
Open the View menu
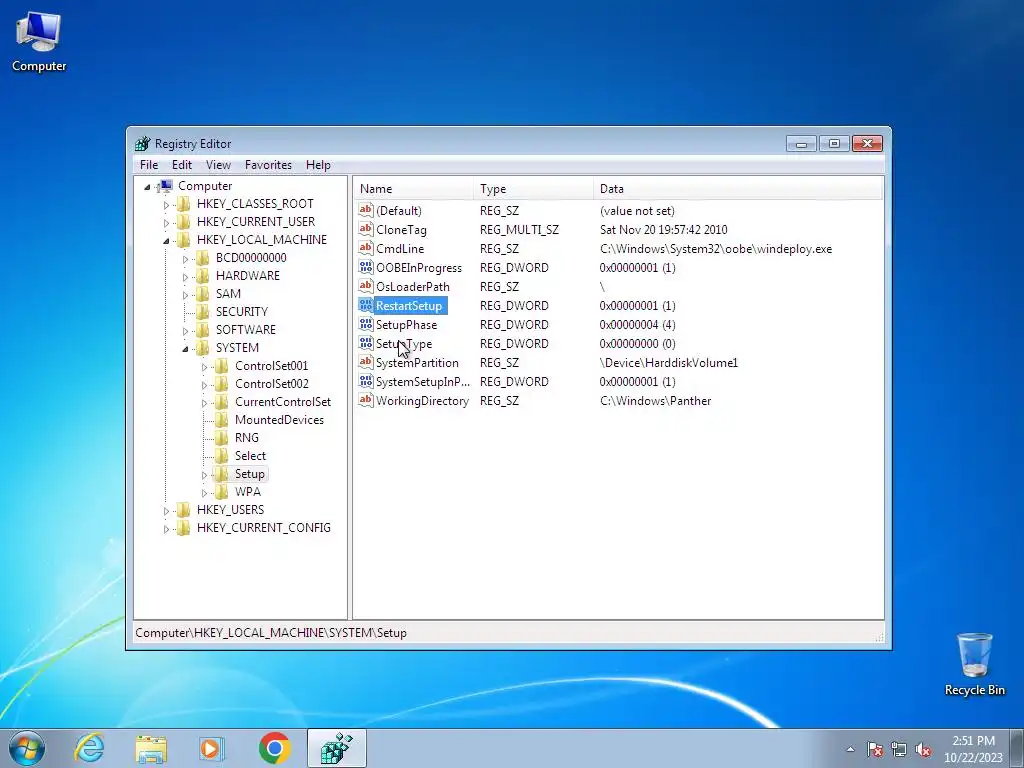pyautogui.click(x=218, y=165)
